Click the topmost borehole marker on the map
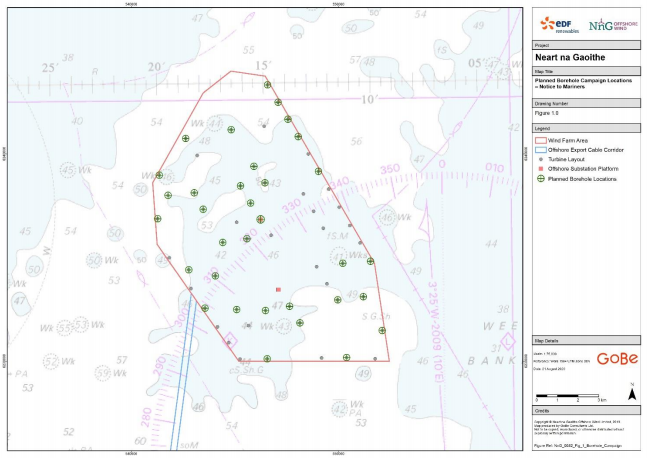This screenshot has height=458, width=648. 268,85
